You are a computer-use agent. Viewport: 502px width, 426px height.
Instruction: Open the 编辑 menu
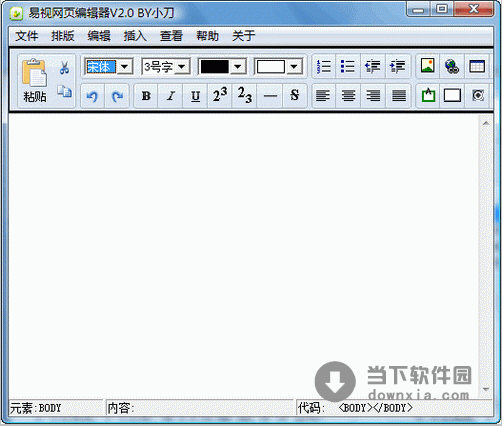pos(99,36)
